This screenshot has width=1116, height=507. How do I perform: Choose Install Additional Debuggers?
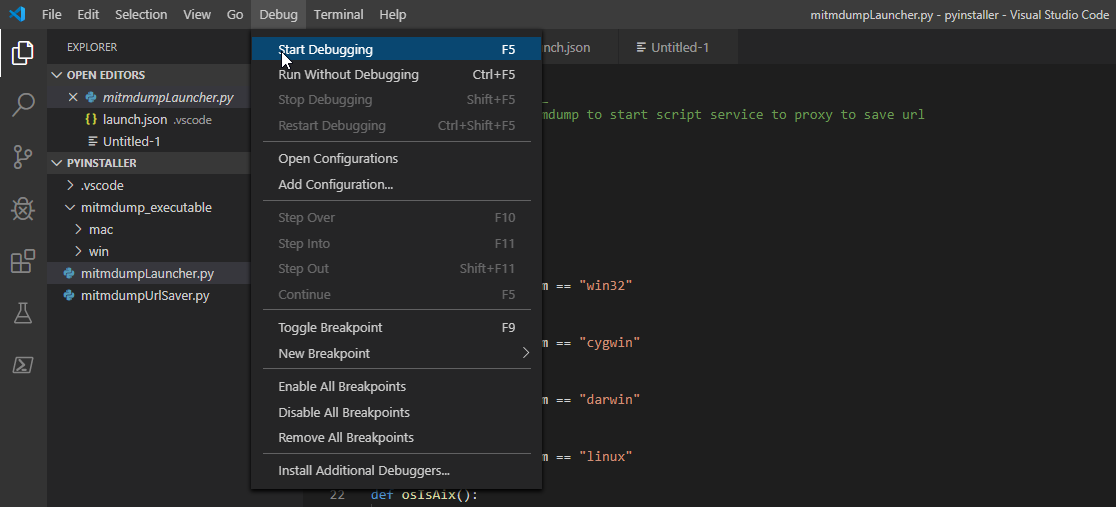(x=364, y=470)
